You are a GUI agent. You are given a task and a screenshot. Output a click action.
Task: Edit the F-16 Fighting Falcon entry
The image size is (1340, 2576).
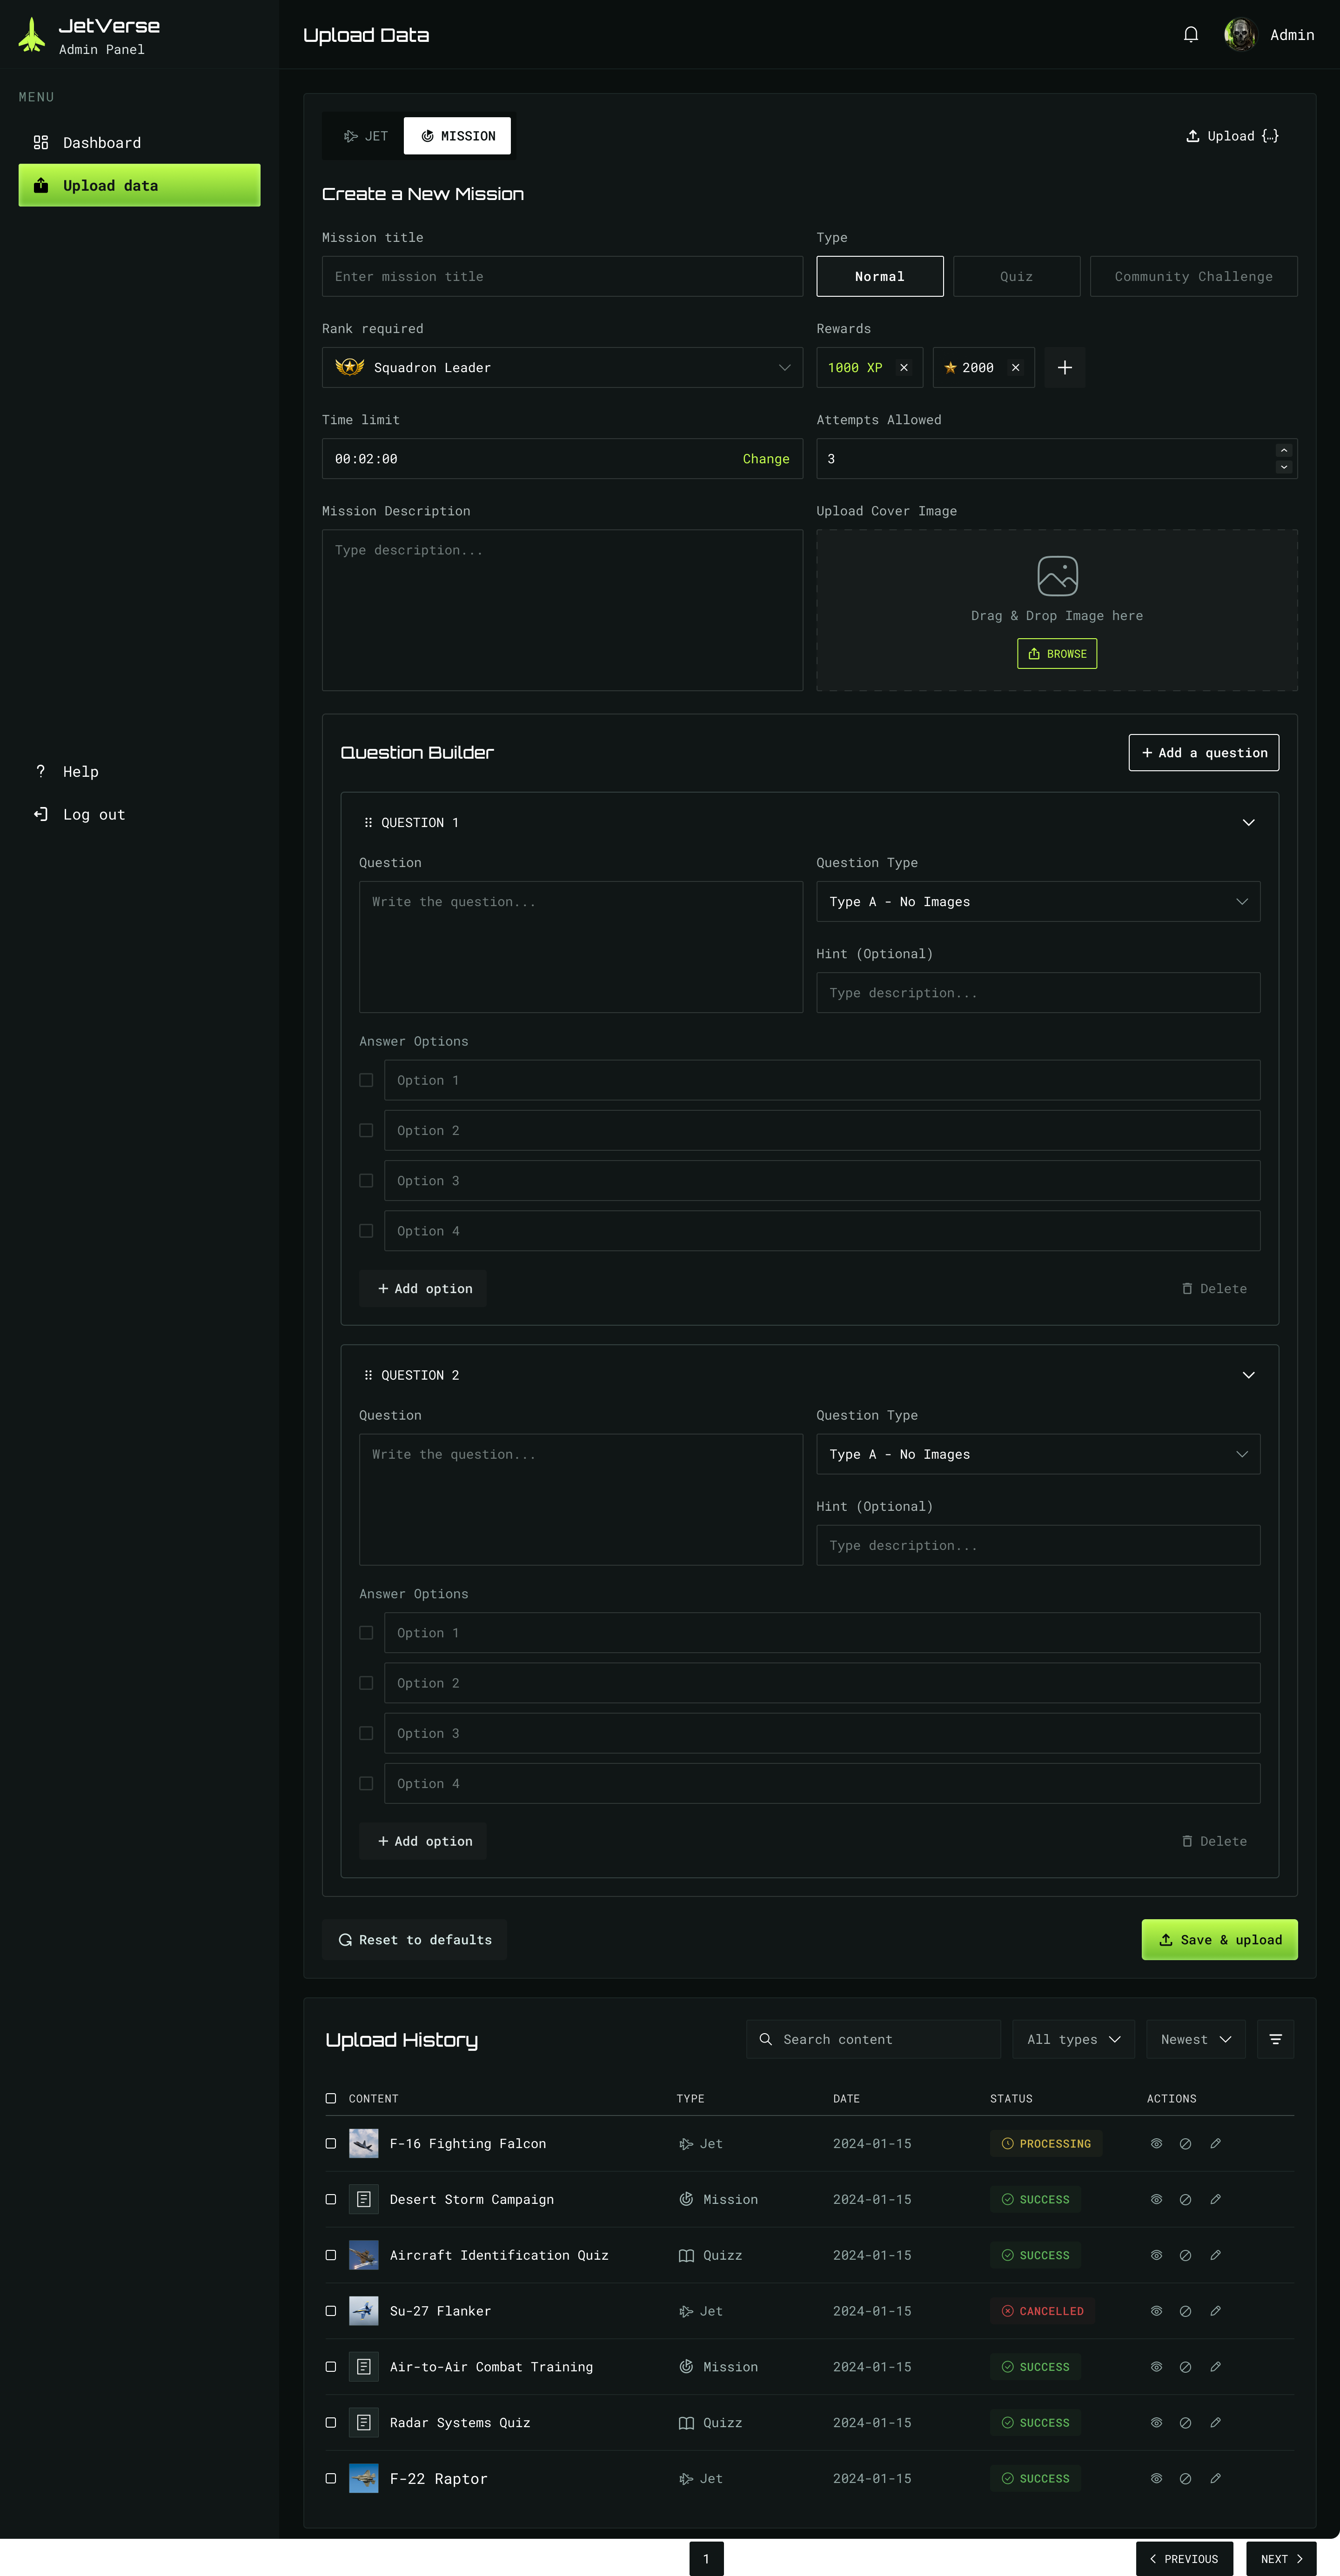tap(1216, 2144)
